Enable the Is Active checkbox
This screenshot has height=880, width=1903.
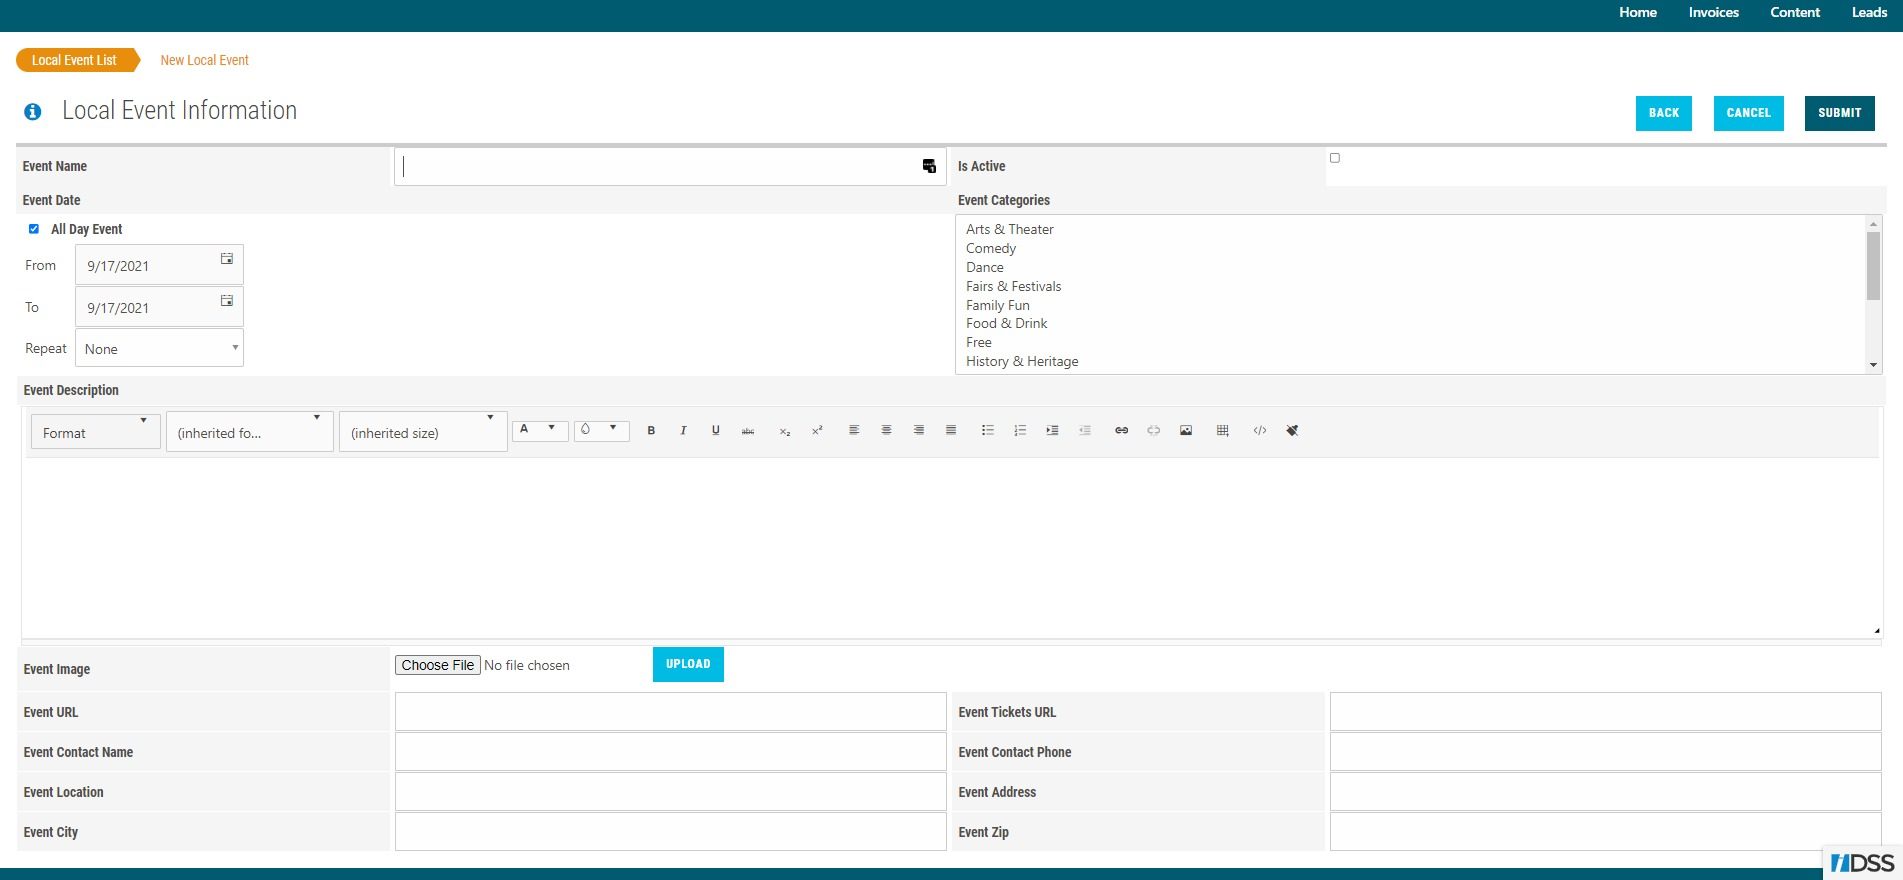point(1335,158)
